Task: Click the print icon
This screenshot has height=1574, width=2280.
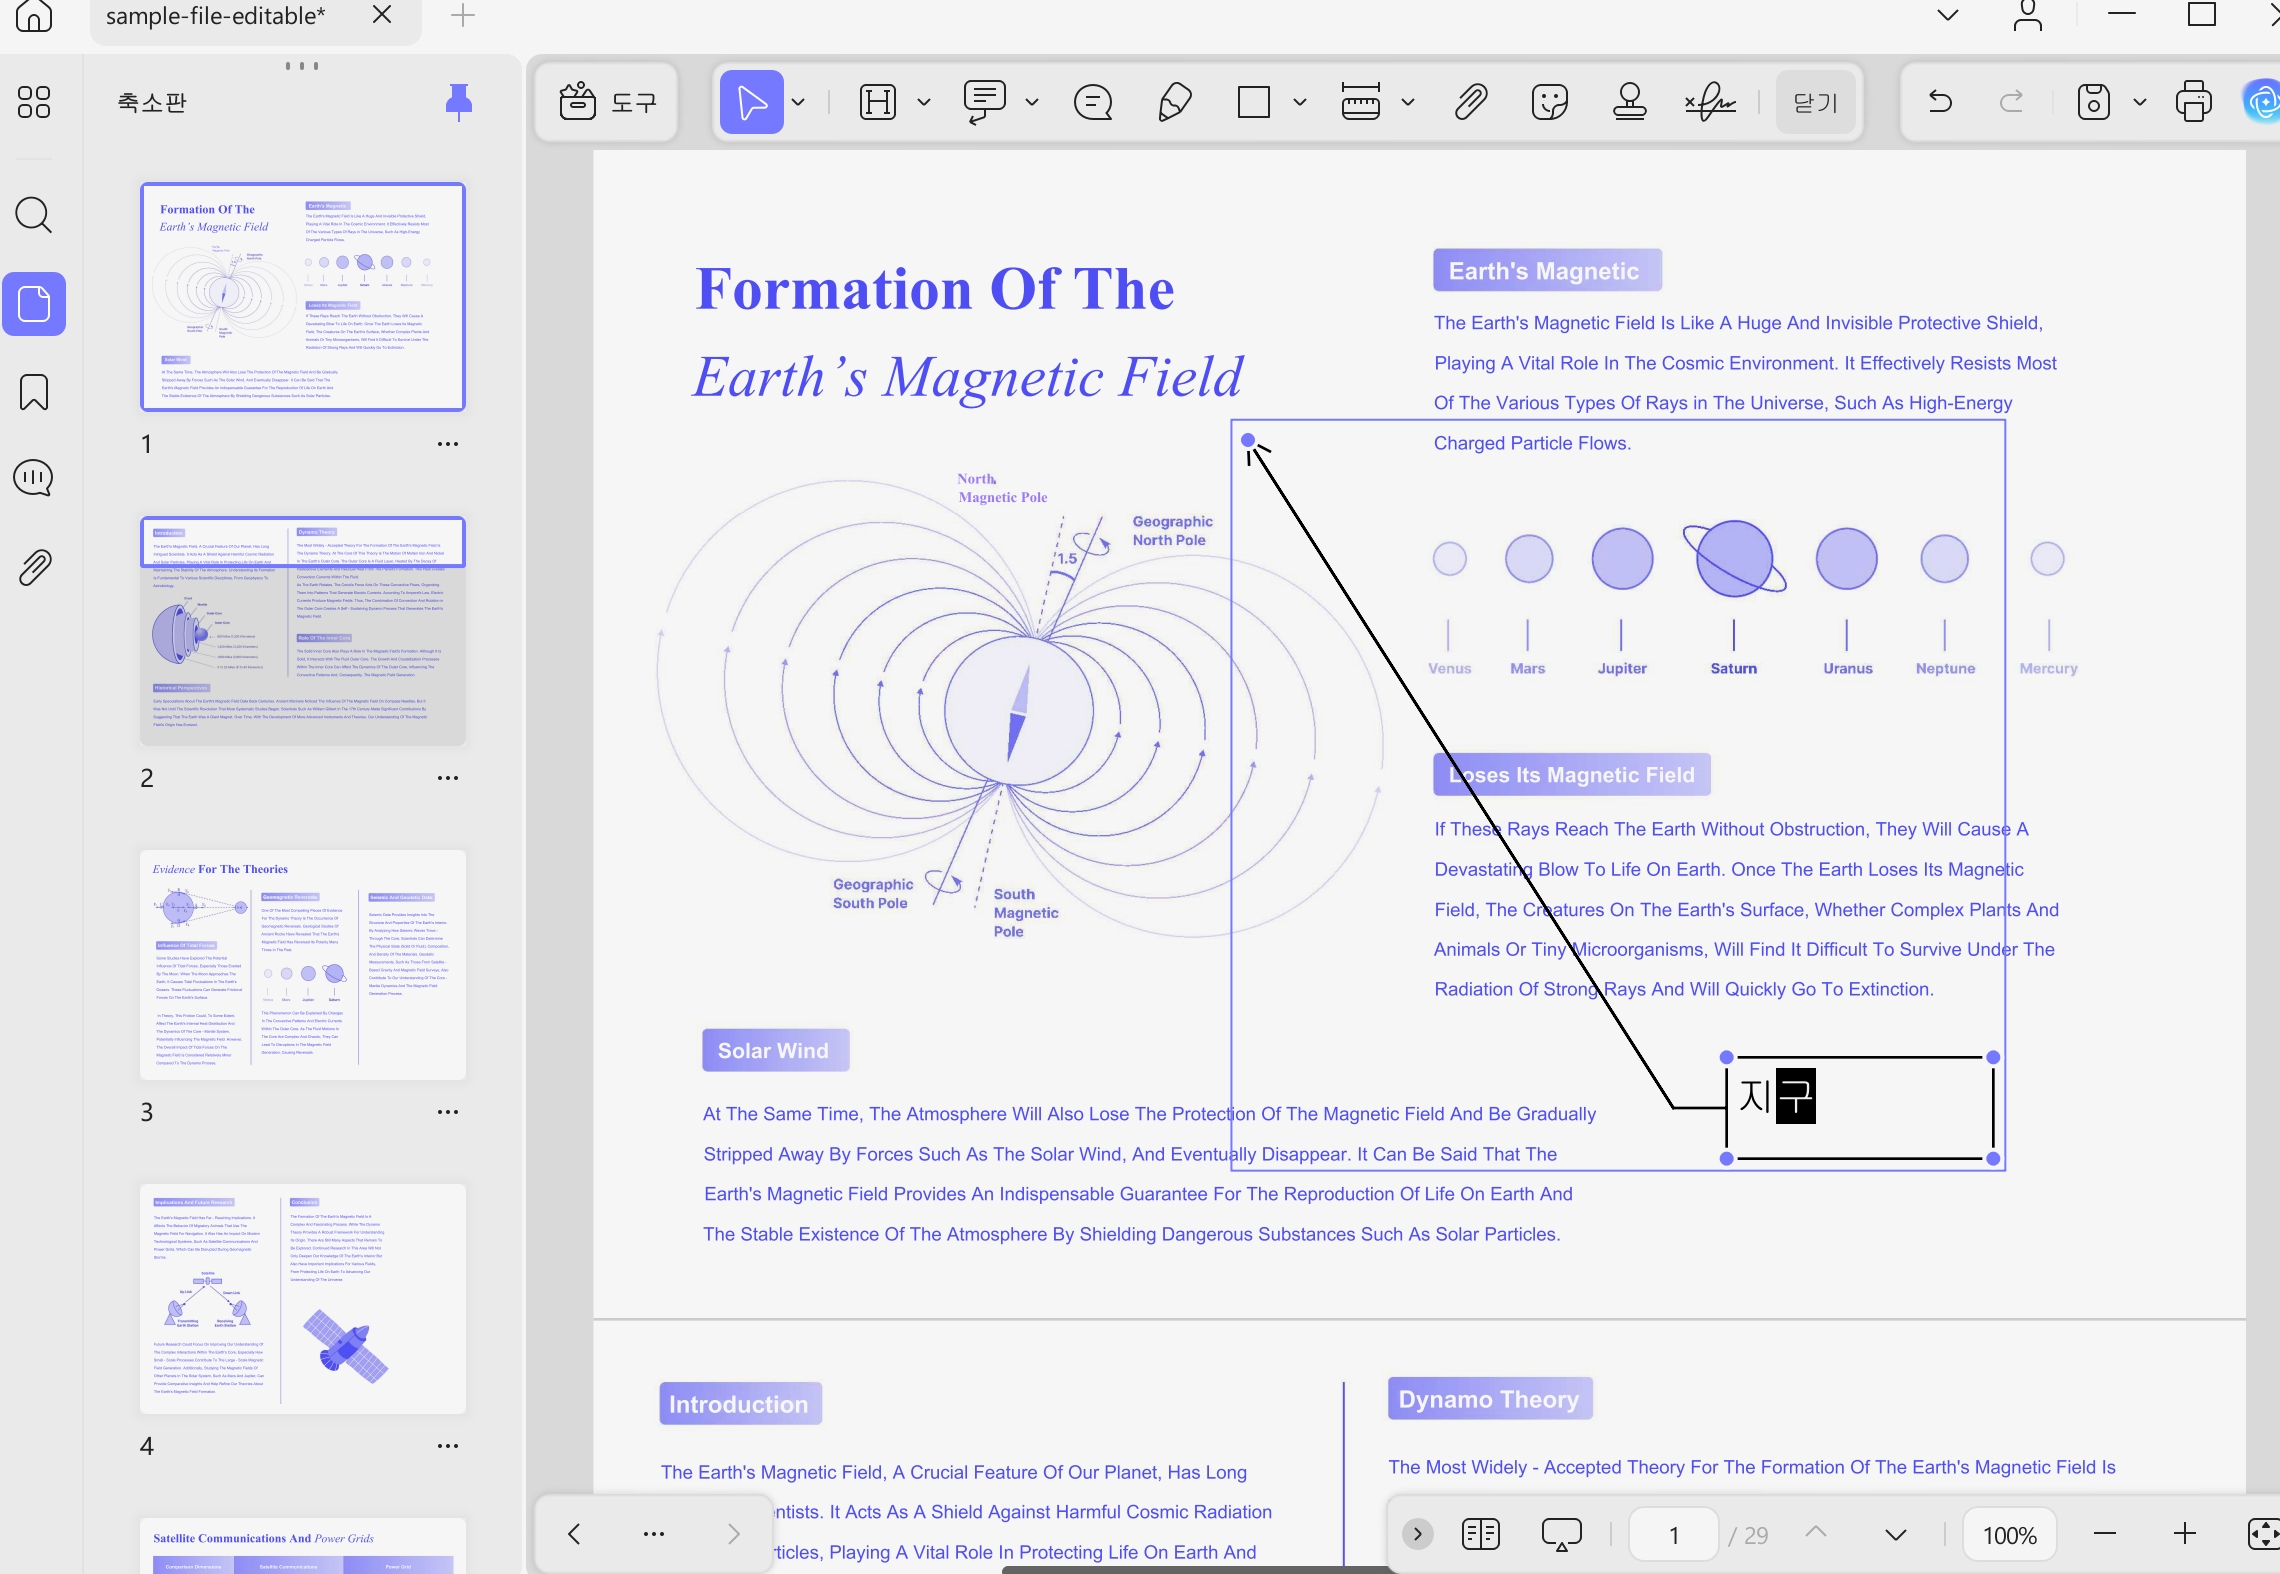Action: [x=2194, y=102]
